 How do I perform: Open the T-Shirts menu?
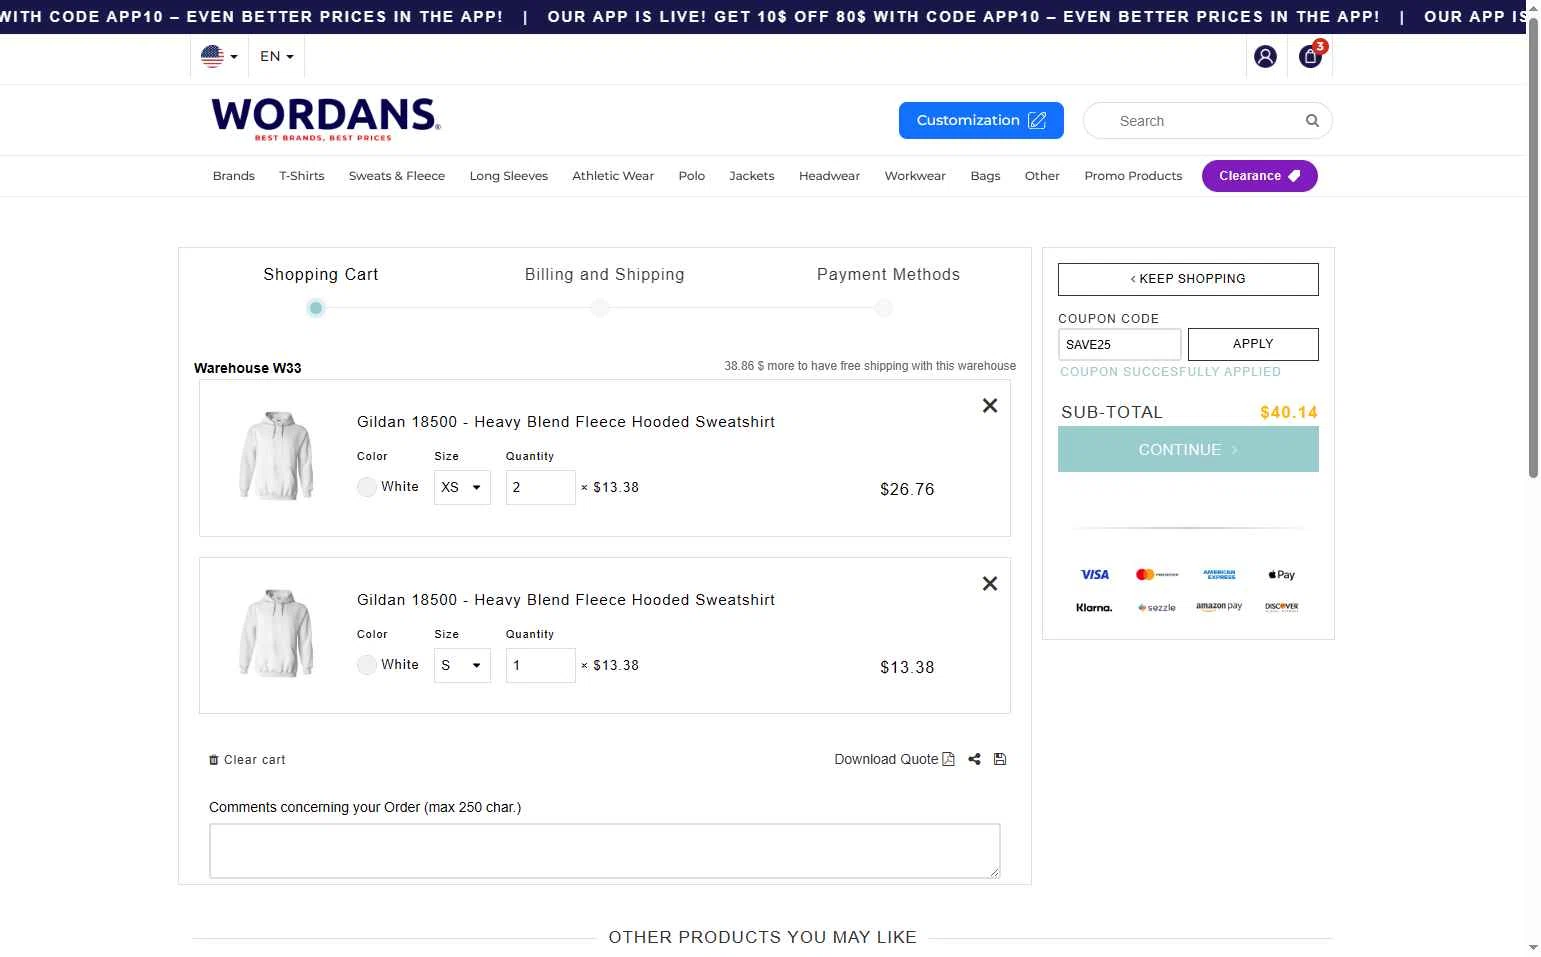pyautogui.click(x=302, y=176)
